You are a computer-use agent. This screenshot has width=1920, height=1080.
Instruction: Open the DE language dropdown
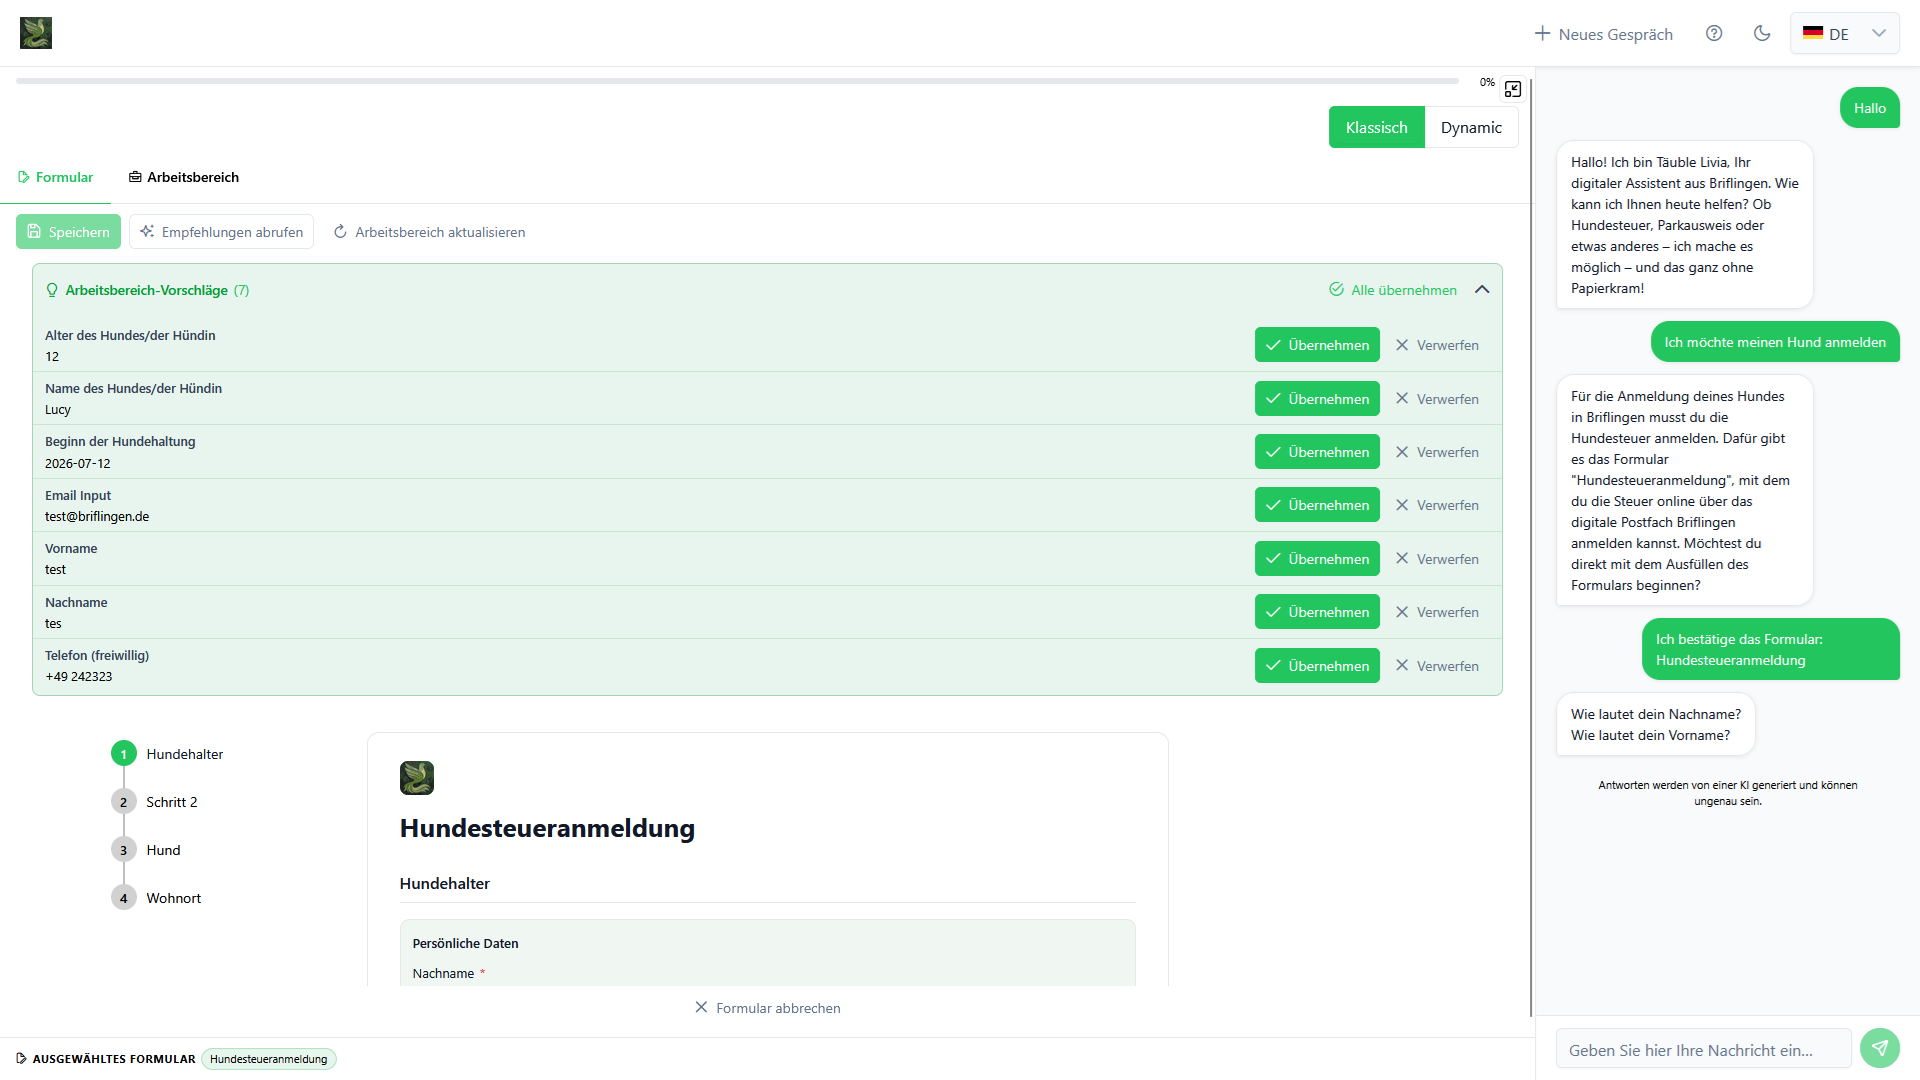tap(1844, 33)
